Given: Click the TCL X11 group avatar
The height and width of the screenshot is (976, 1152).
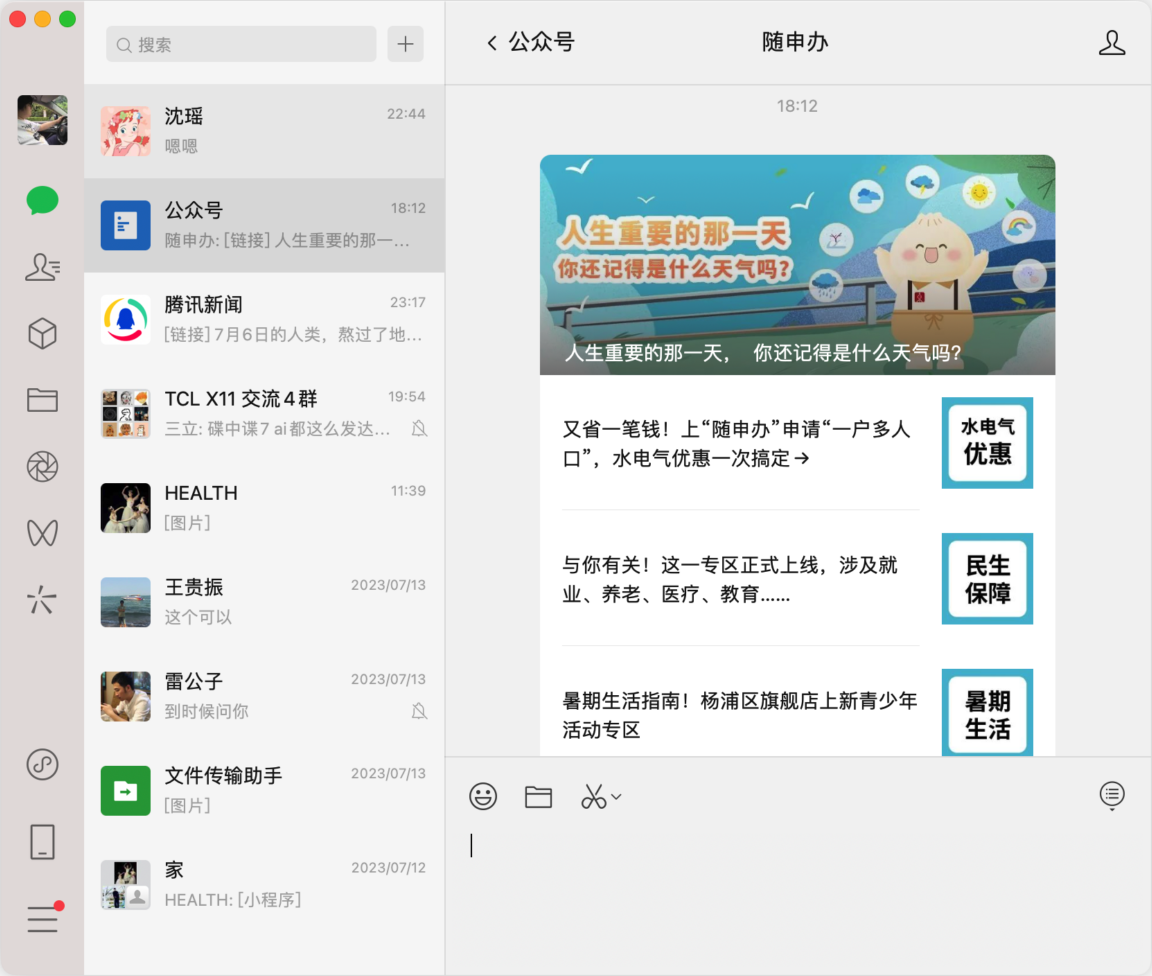Looking at the screenshot, I should tap(126, 414).
